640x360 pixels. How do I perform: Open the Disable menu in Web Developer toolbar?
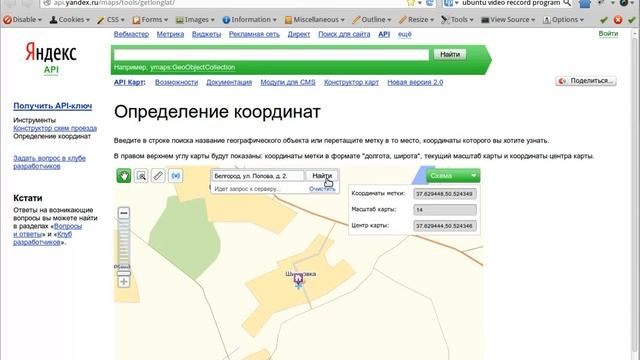[x=22, y=20]
